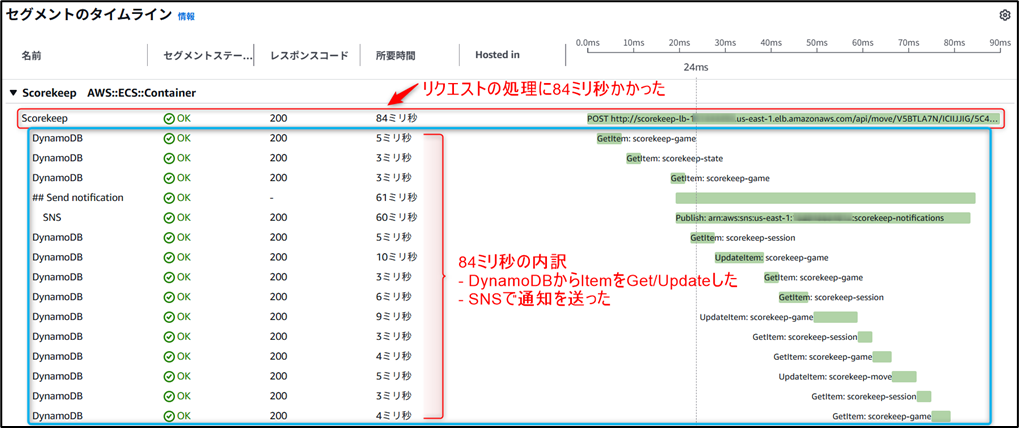1019x428 pixels.
Task: Open the 情報 link beside the title
Action: coord(186,17)
